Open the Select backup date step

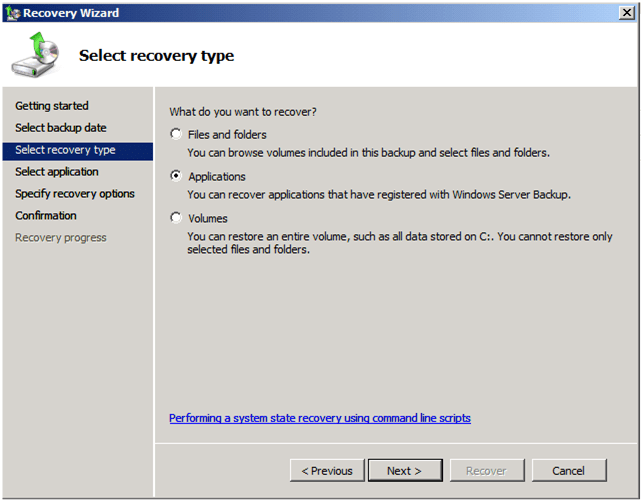(x=61, y=128)
